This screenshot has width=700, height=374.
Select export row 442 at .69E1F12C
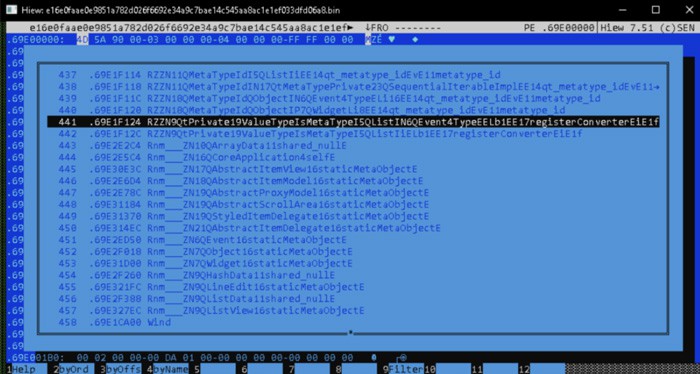coord(353,133)
